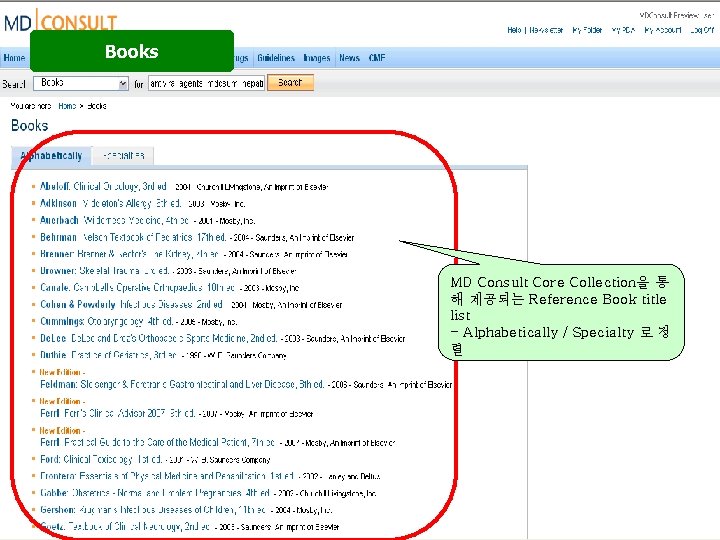Screen dimensions: 720x540
Task: Open Adkinson Middleton's Allergy book
Action: coord(111,203)
